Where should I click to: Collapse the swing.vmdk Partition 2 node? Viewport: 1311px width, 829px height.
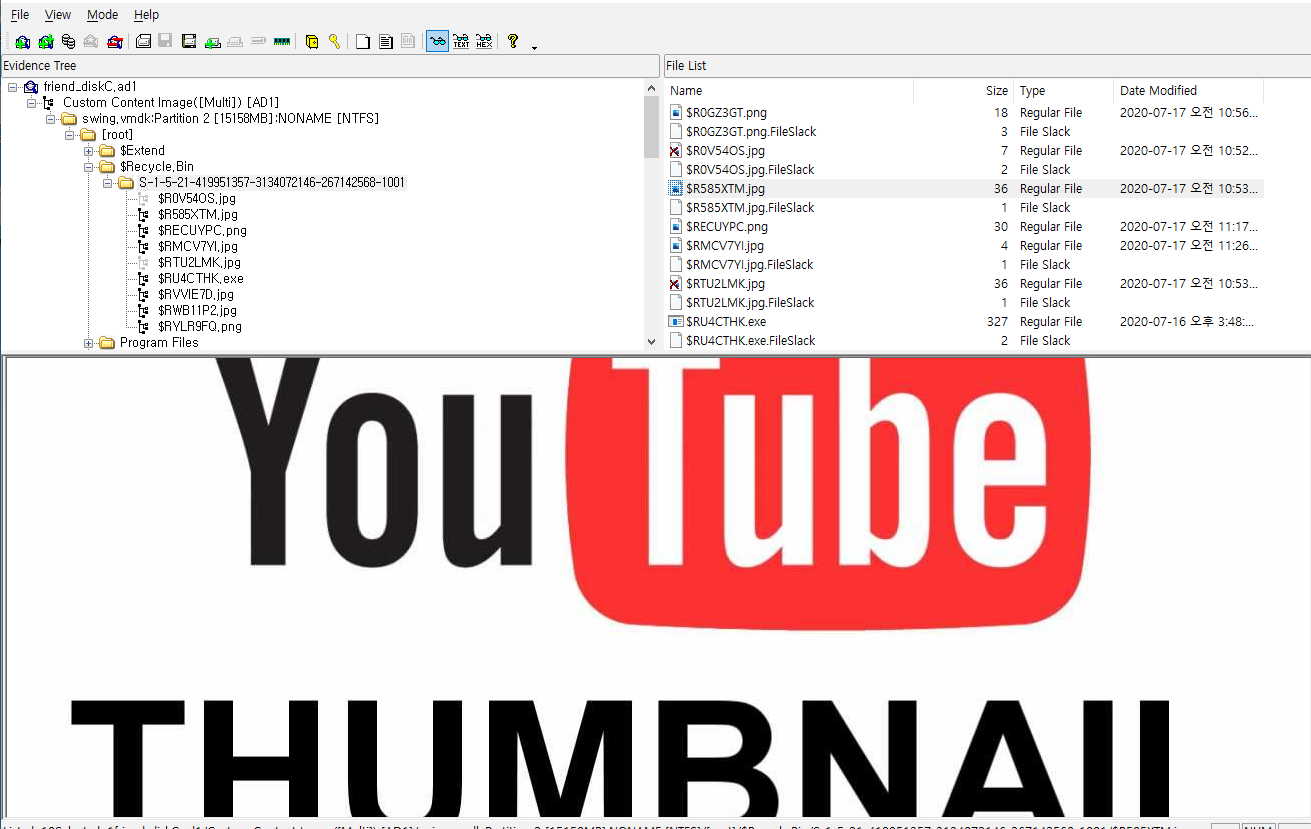pyautogui.click(x=50, y=119)
